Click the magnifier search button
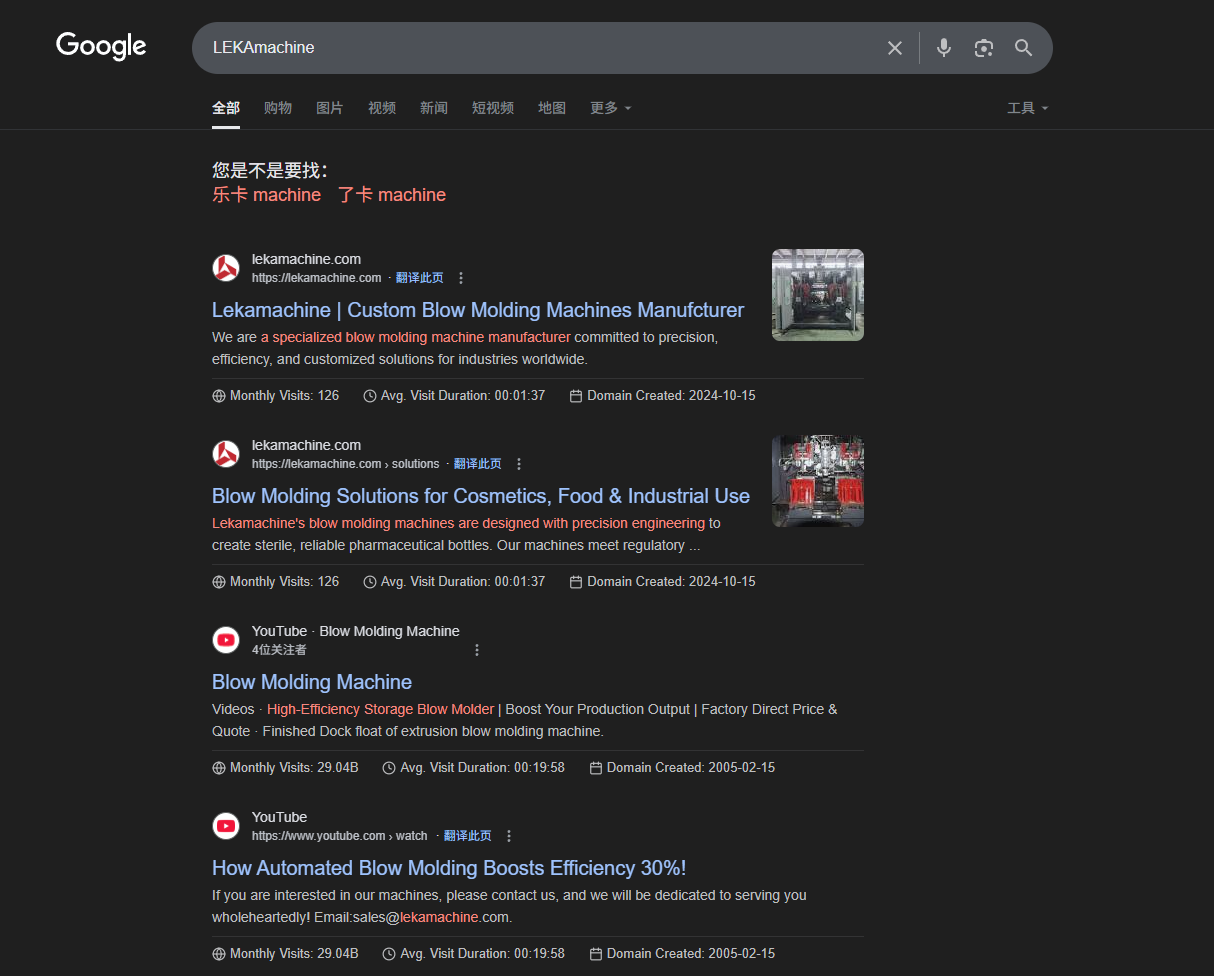The height and width of the screenshot is (976, 1214). (x=1023, y=48)
